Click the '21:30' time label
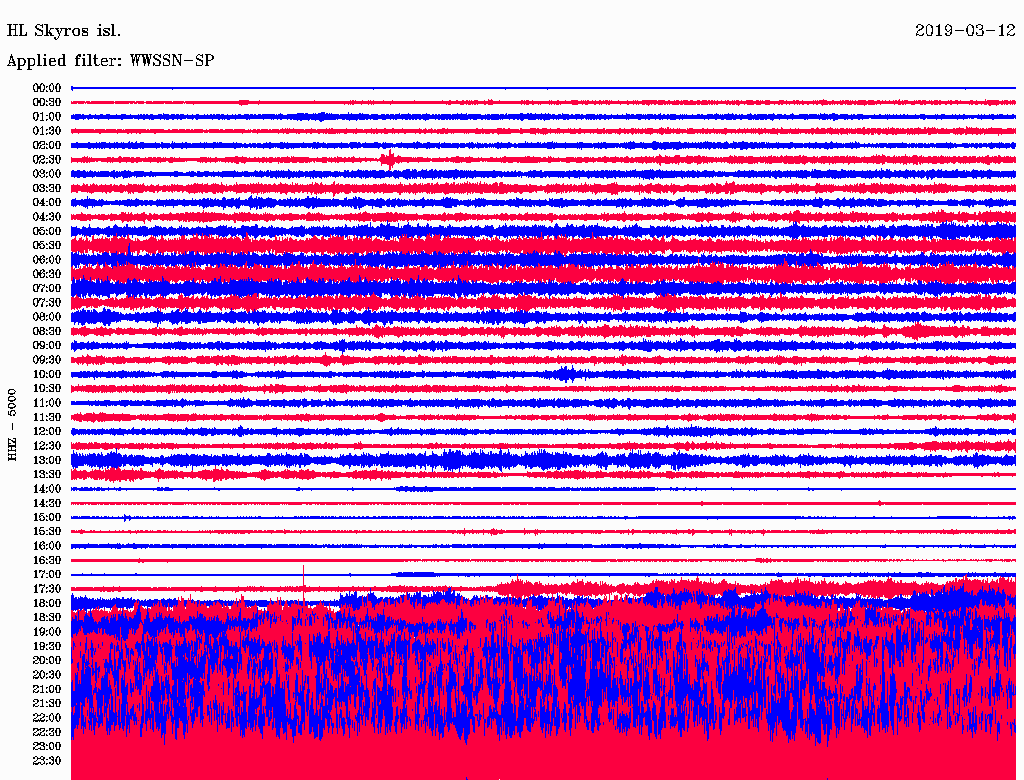Screen dimensions: 1024x780 [x=47, y=703]
